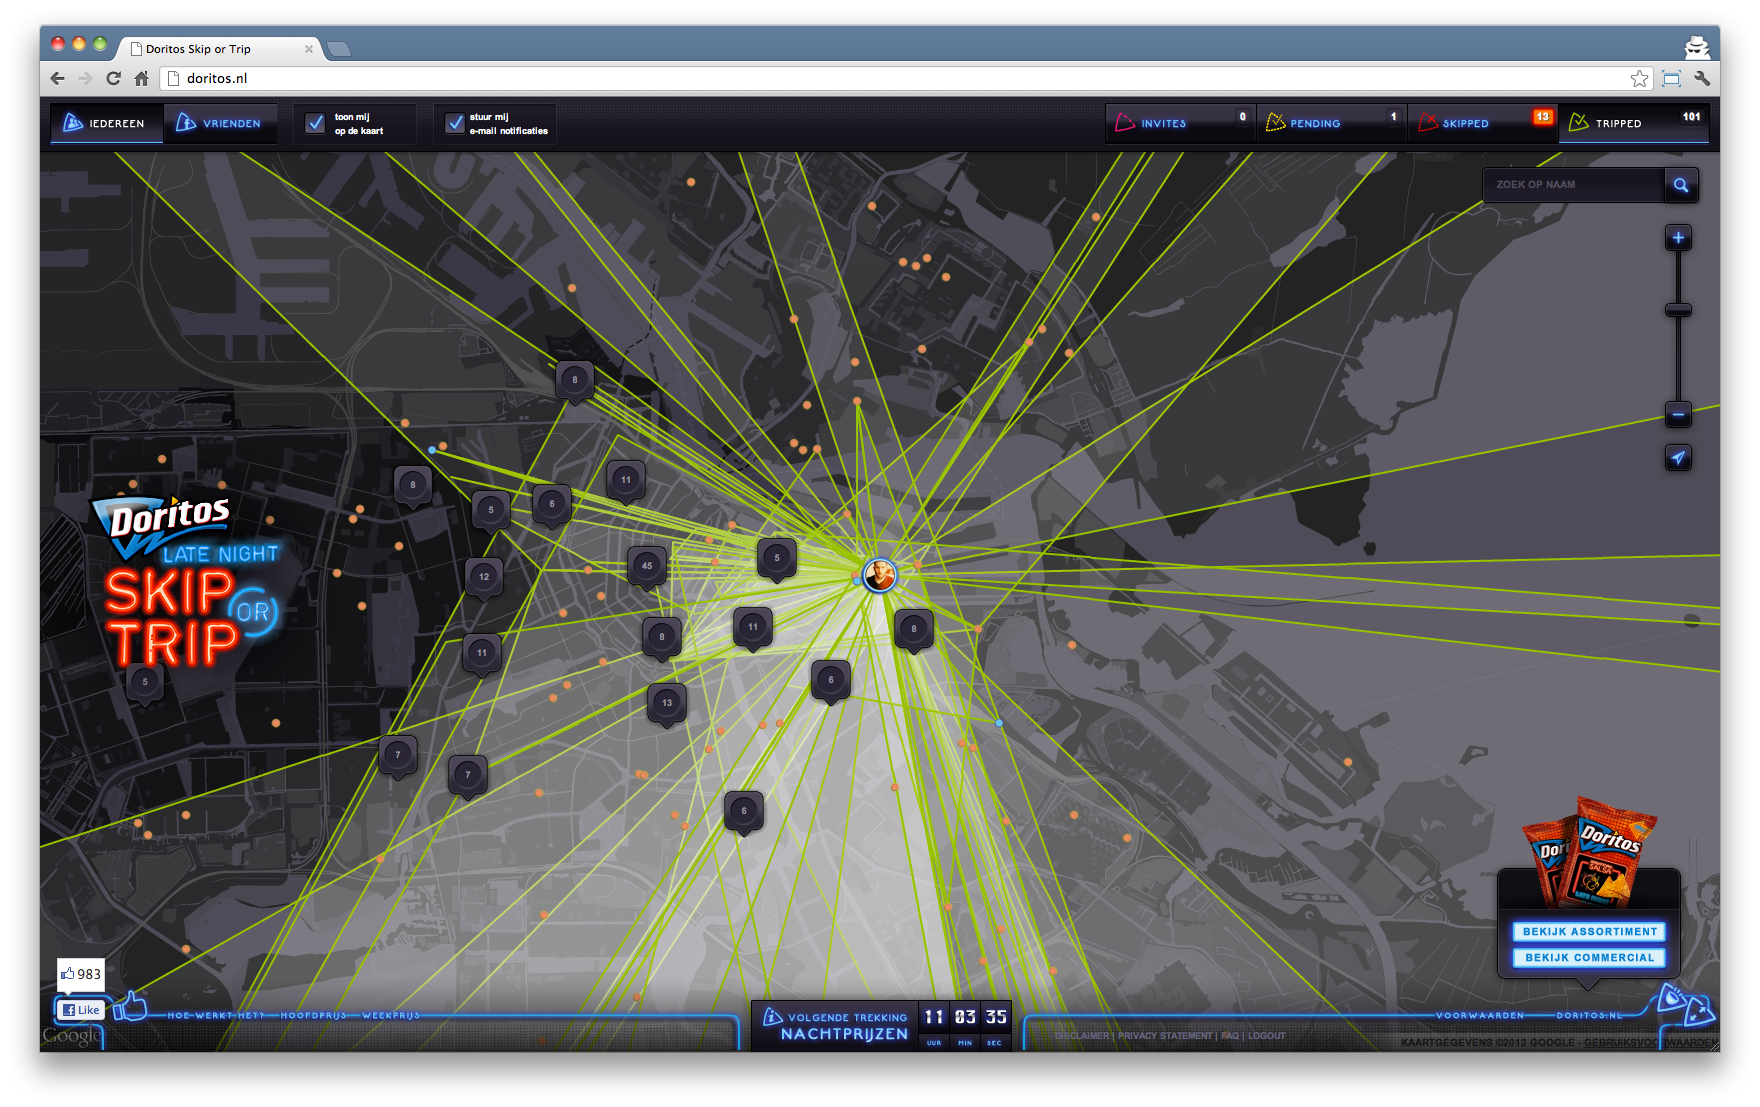Click the countdown hours value 11
1760x1107 pixels.
(x=934, y=1017)
